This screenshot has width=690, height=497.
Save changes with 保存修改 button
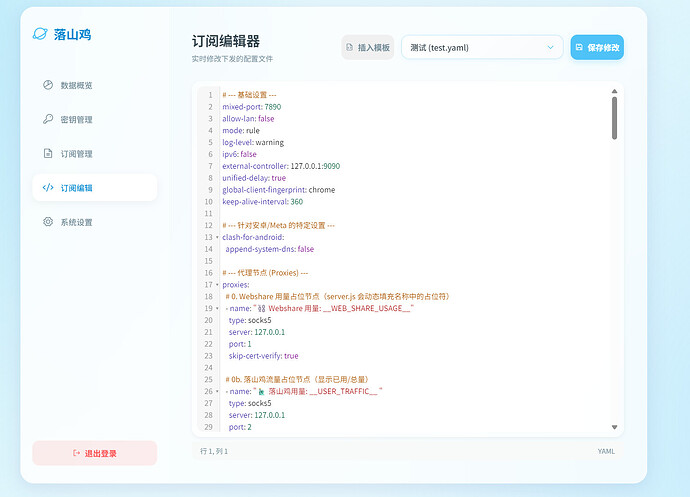coord(597,47)
